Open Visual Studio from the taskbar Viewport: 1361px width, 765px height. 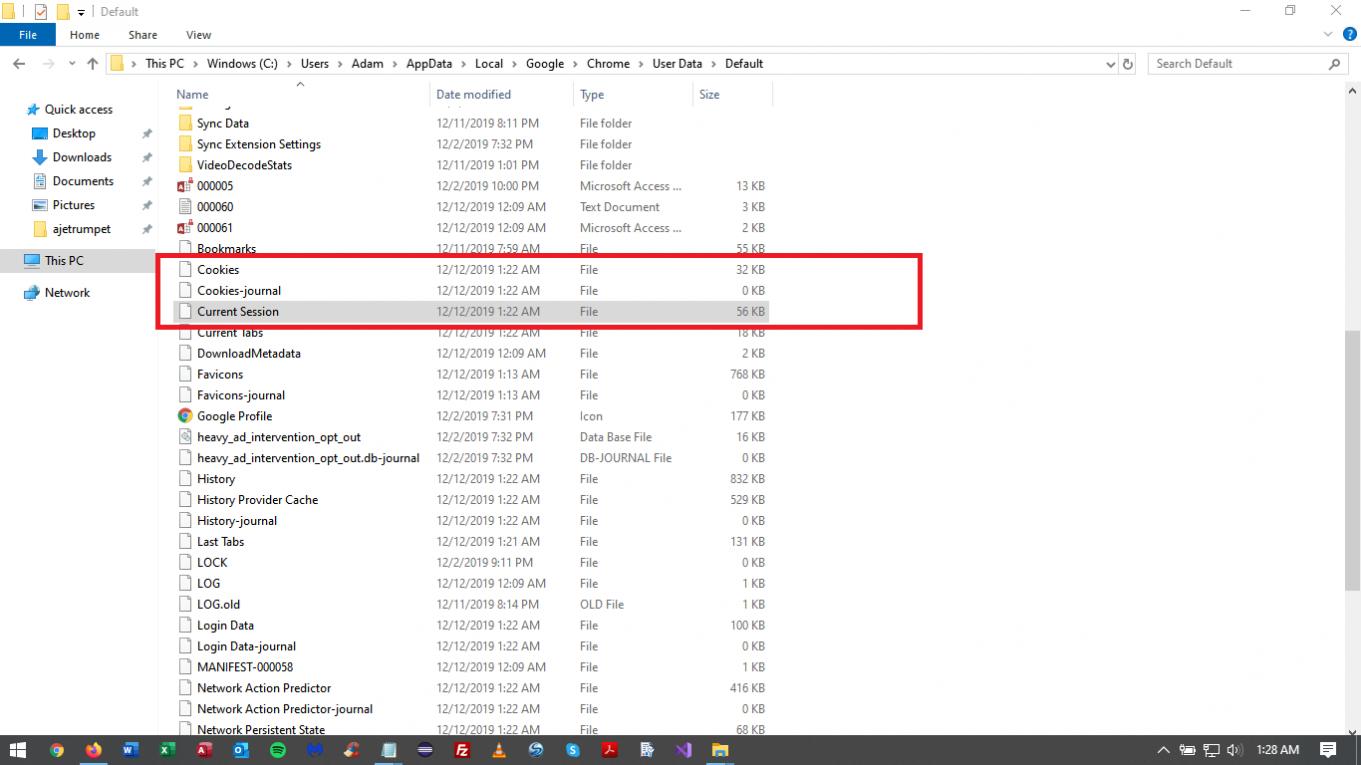click(x=683, y=750)
